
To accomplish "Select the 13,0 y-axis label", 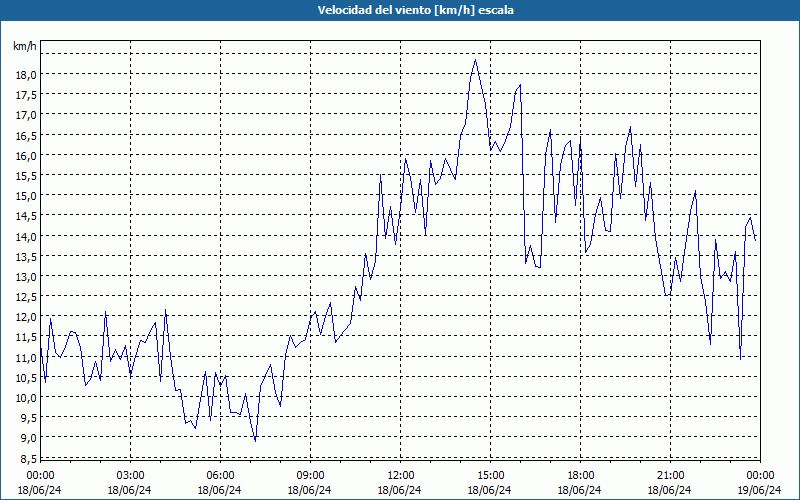I will coord(26,277).
